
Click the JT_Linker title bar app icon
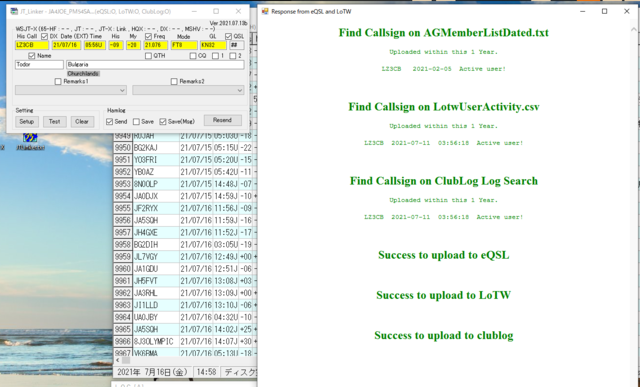point(14,11)
